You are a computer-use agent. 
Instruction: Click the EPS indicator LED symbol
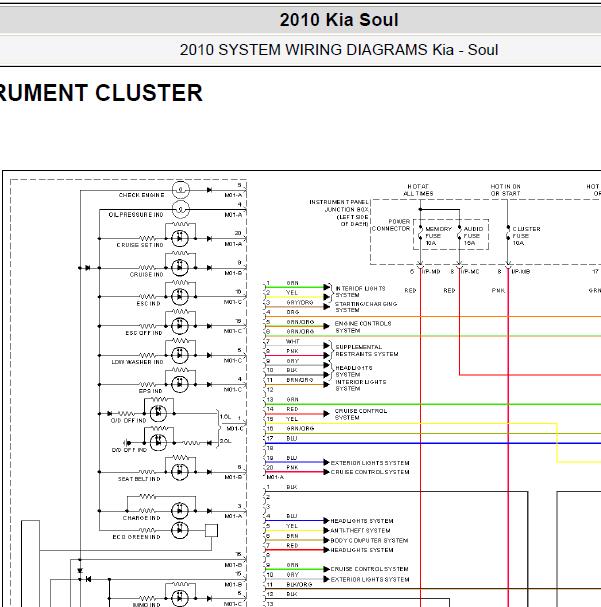coord(180,384)
